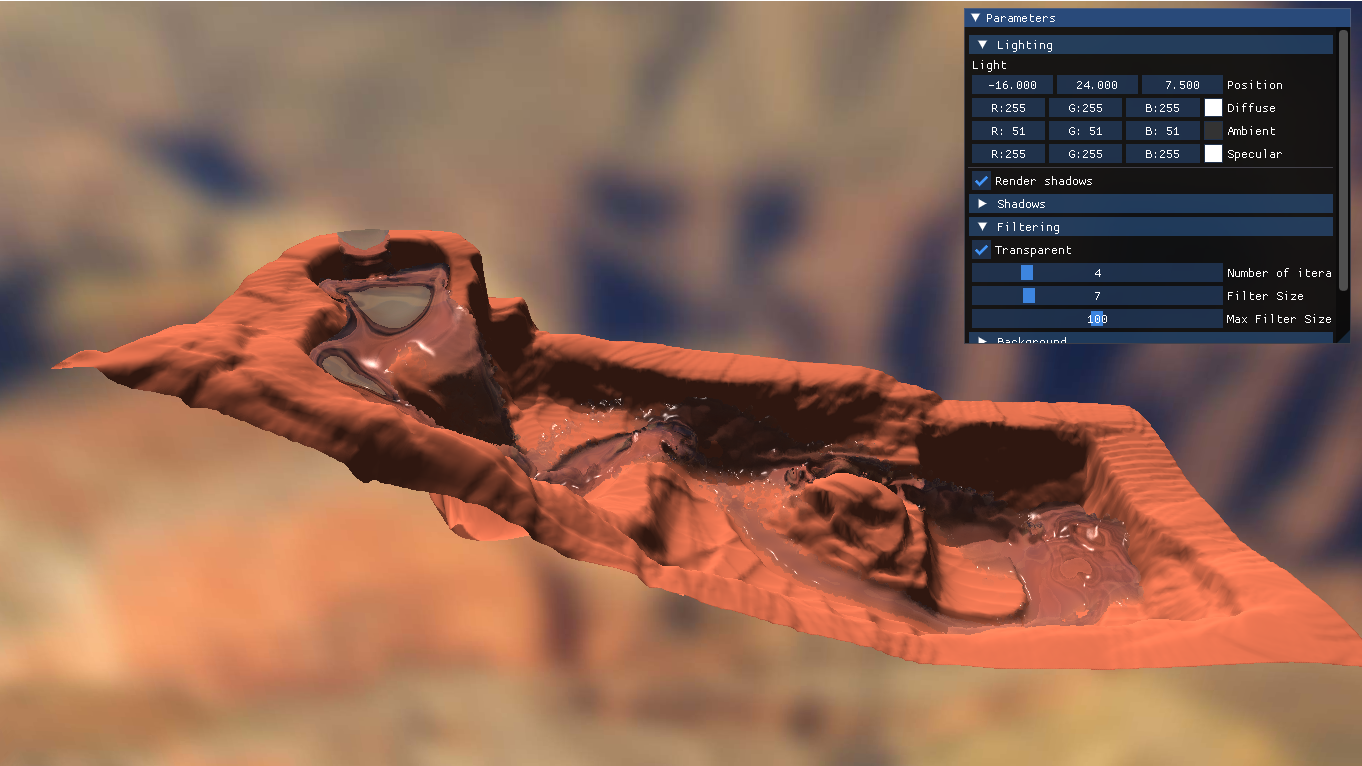The height and width of the screenshot is (766, 1362).
Task: Select the Ambient G: 51 field
Action: coord(1085,131)
